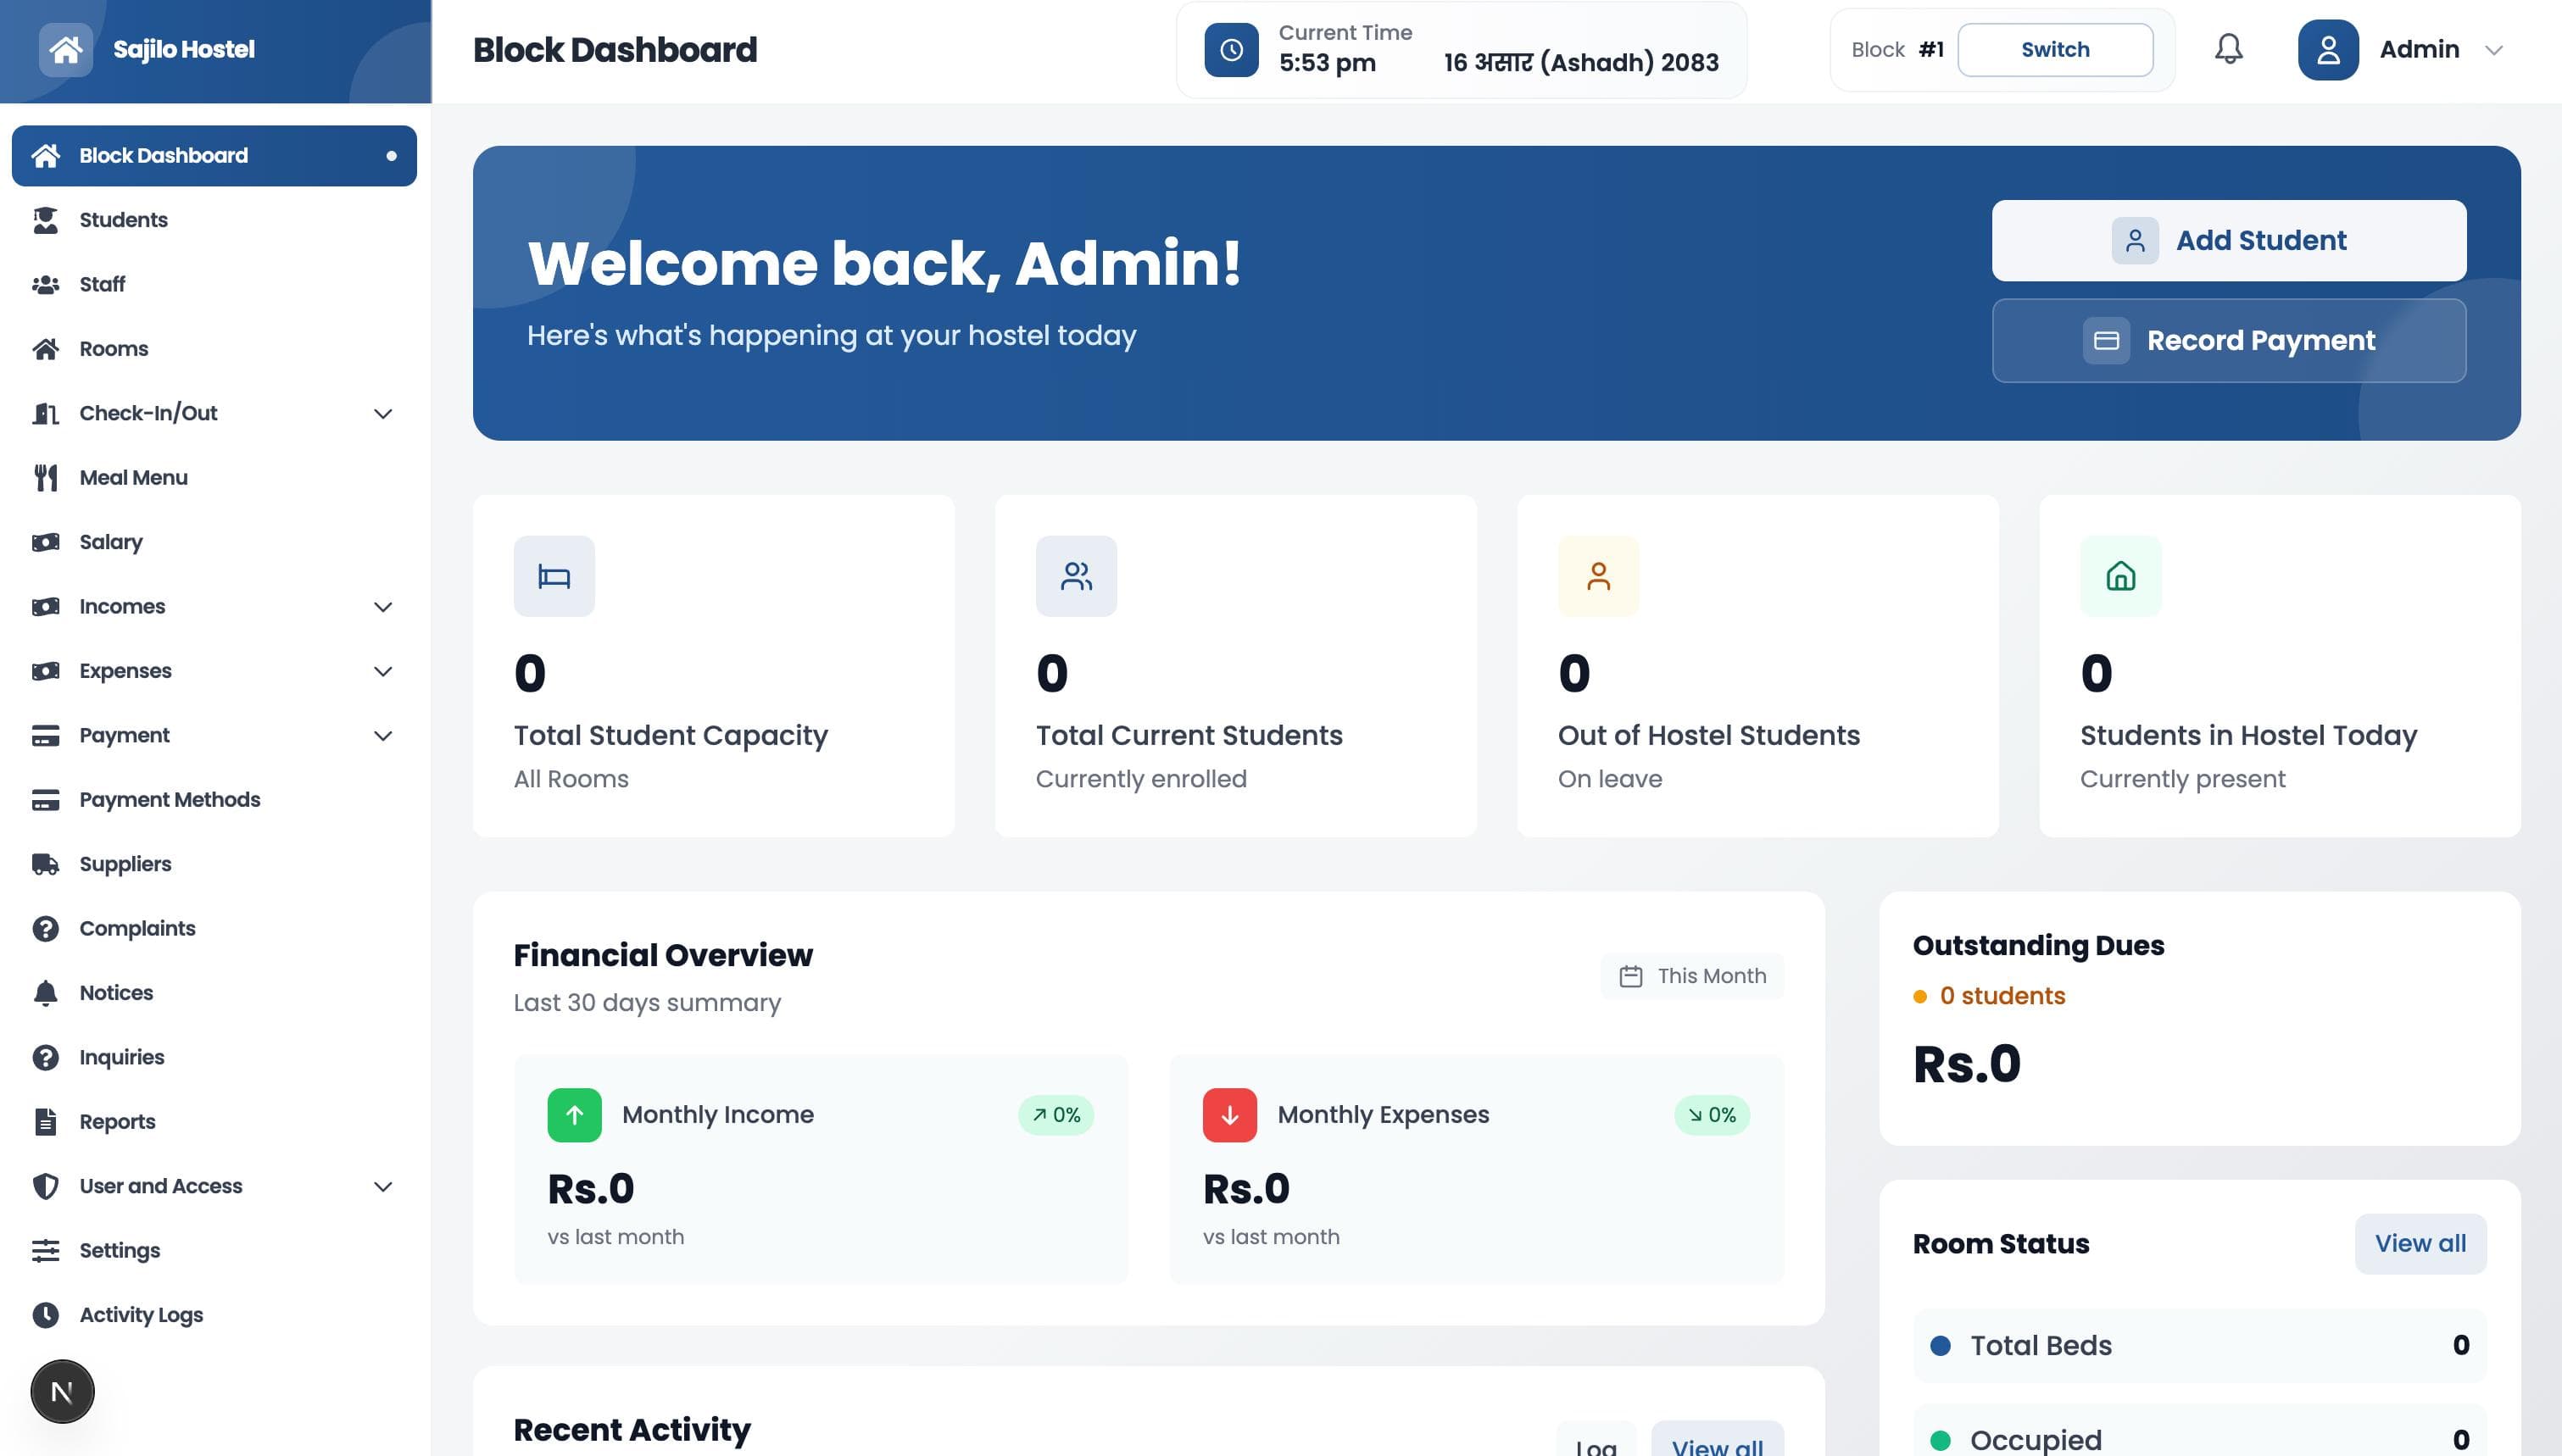Go to the Students page

point(214,220)
